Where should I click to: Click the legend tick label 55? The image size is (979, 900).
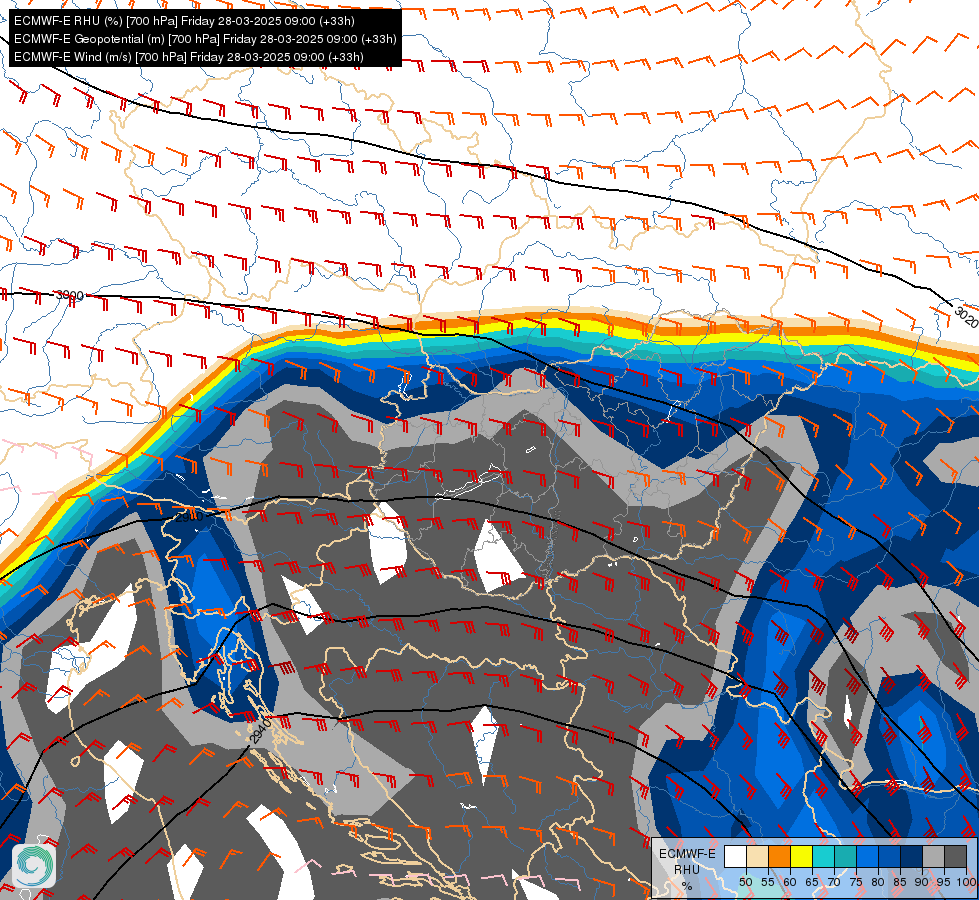(x=768, y=882)
